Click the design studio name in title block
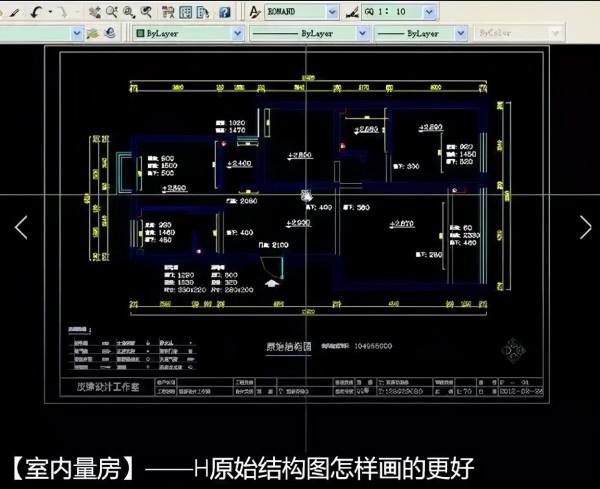600x489 pixels. pyautogui.click(x=108, y=387)
